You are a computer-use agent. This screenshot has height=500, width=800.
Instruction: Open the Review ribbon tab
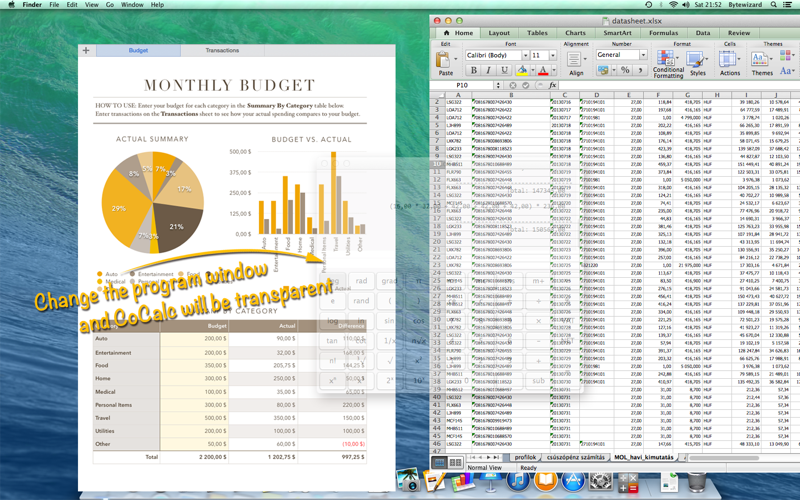coord(739,33)
